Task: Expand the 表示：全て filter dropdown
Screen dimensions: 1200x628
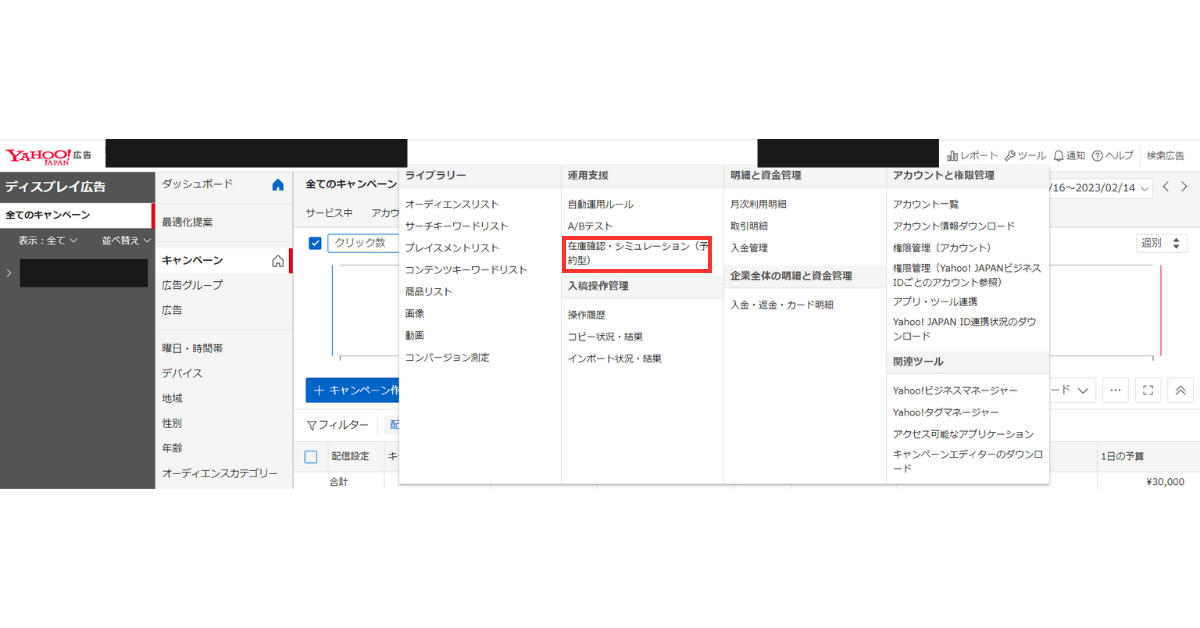Action: 47,241
